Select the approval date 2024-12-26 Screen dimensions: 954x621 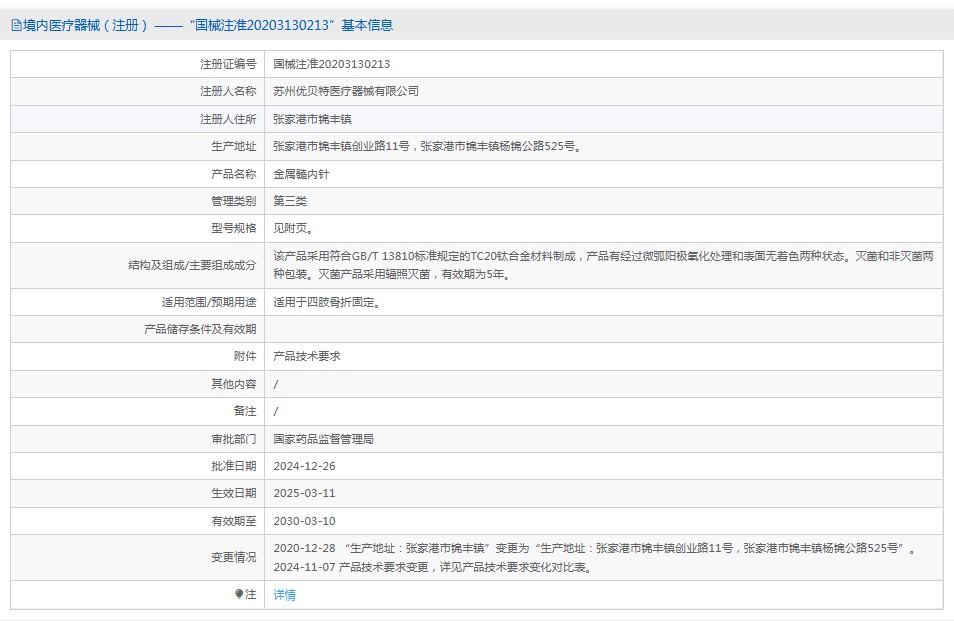point(304,466)
